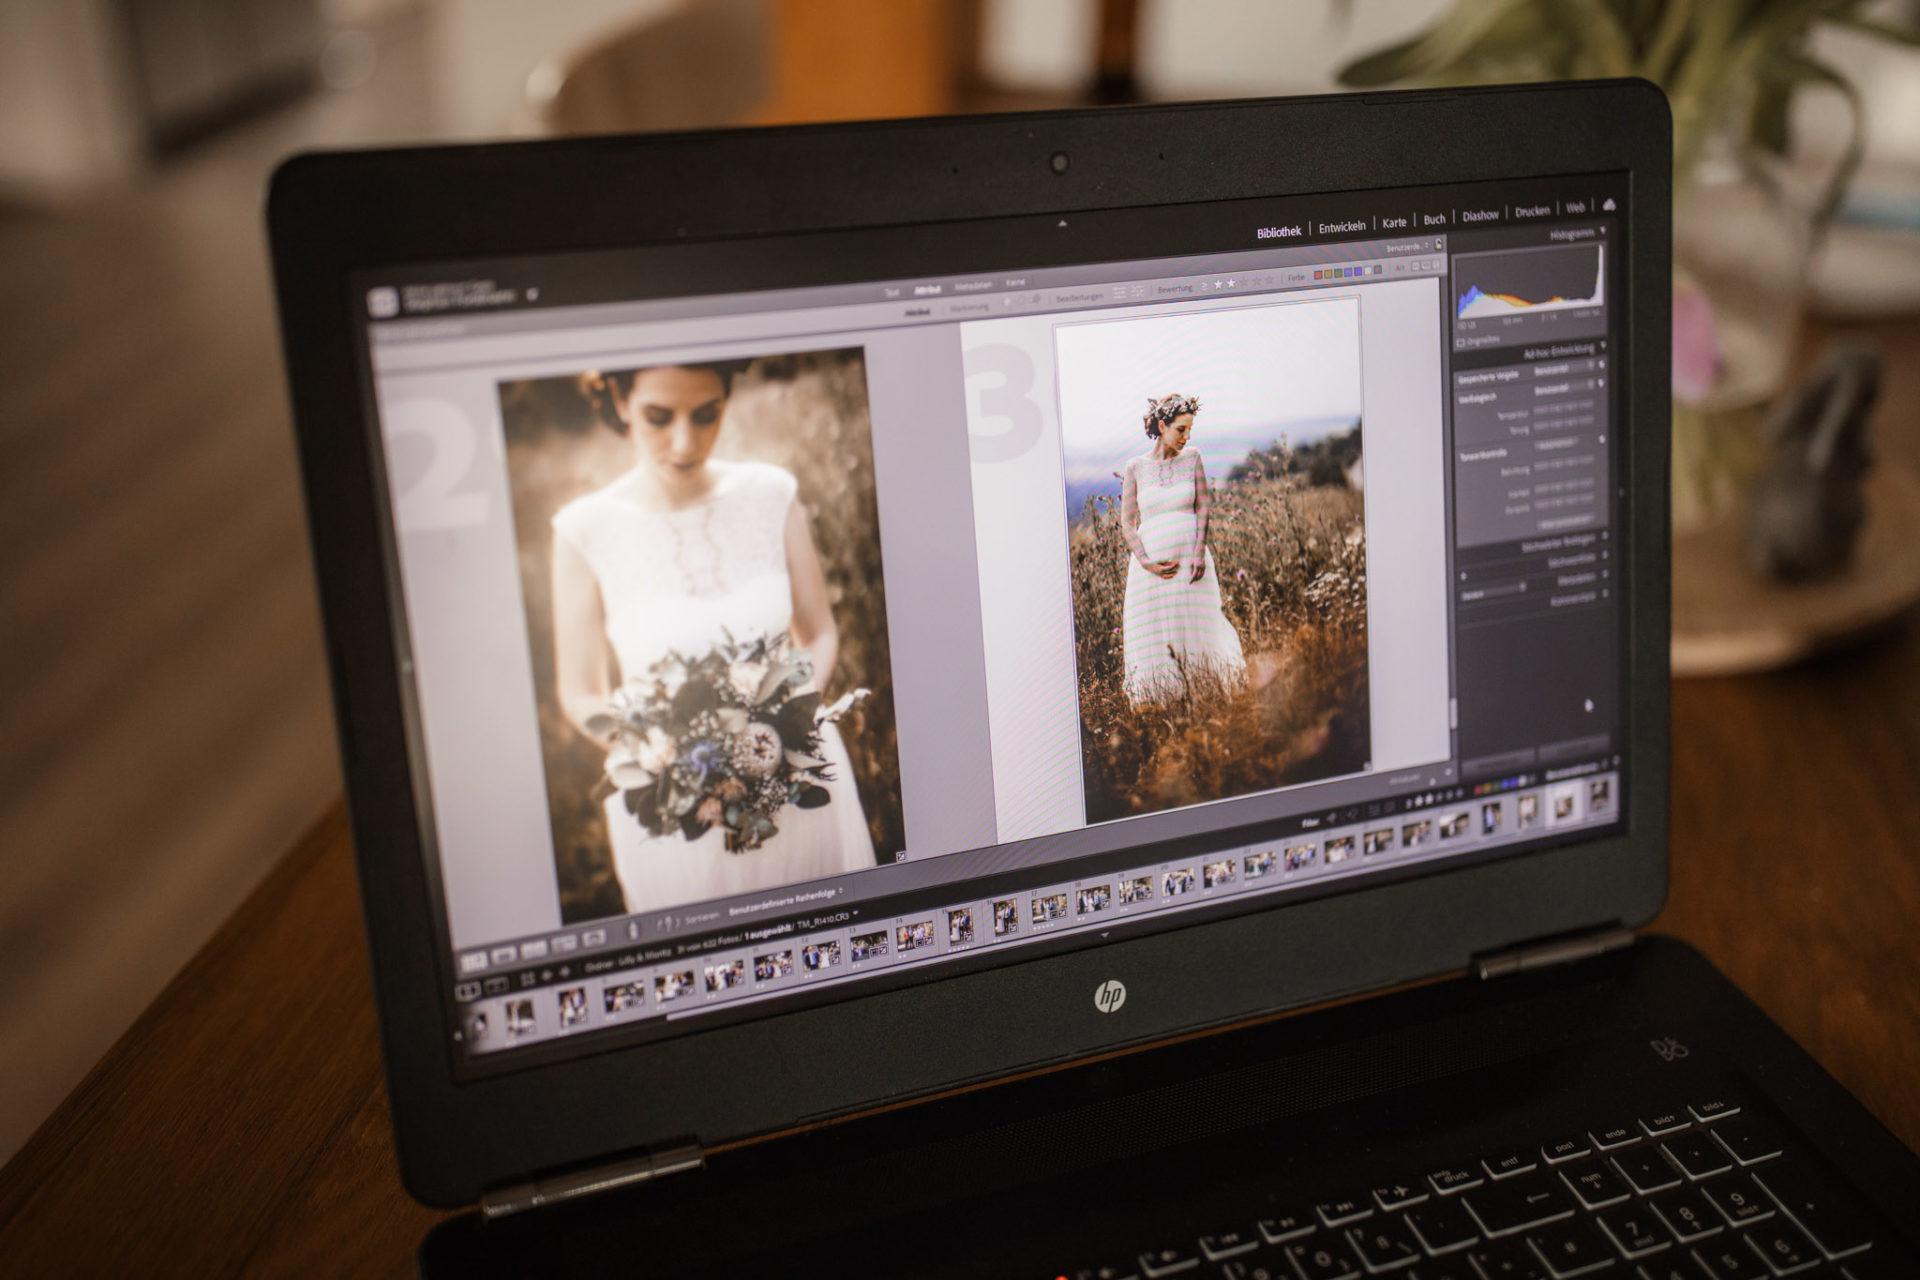This screenshot has width=1920, height=1280.
Task: Select the pregnant bride photo in field
Action: pos(1212,562)
